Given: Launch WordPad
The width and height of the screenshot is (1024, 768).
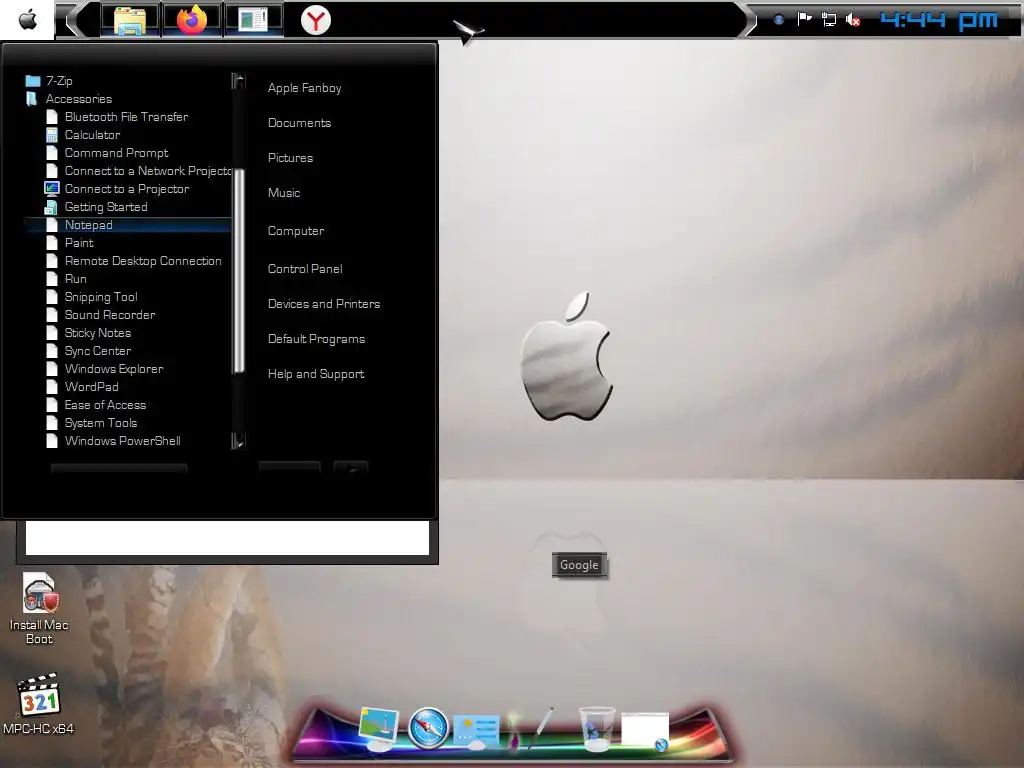Looking at the screenshot, I should tap(91, 387).
